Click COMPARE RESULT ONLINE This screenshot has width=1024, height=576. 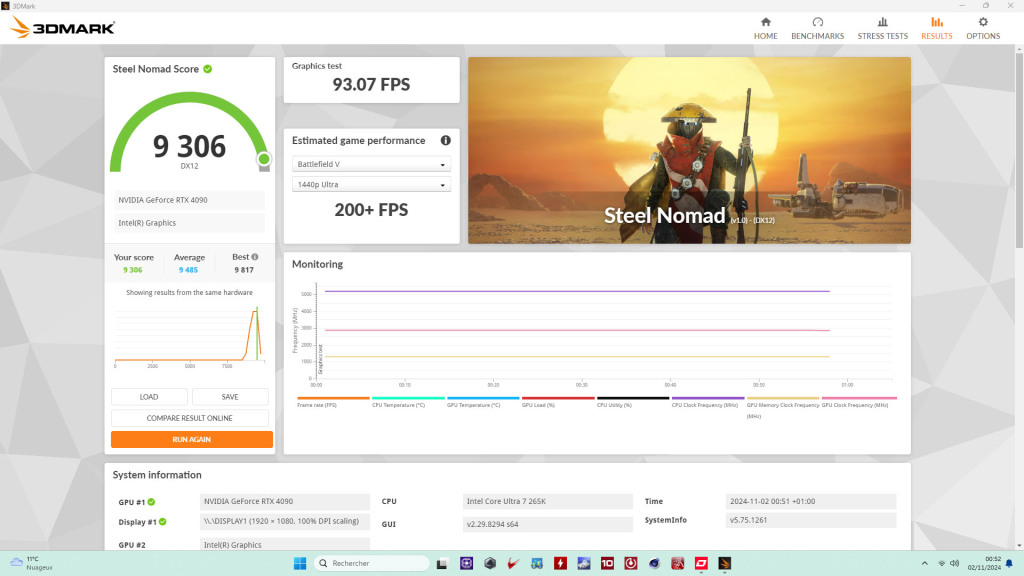[x=189, y=418]
